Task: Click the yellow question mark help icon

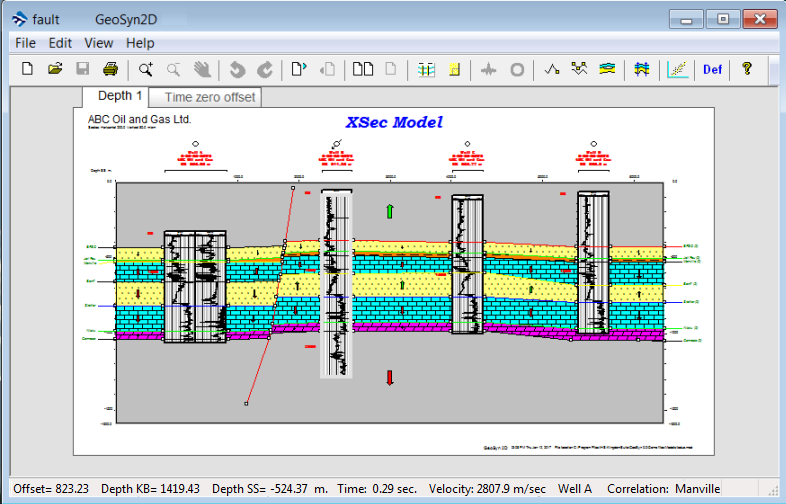Action: [746, 69]
